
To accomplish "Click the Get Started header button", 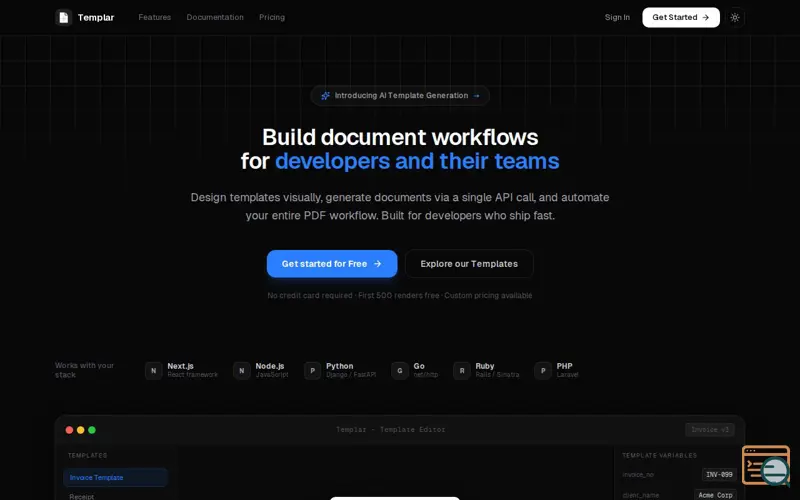I will point(681,17).
